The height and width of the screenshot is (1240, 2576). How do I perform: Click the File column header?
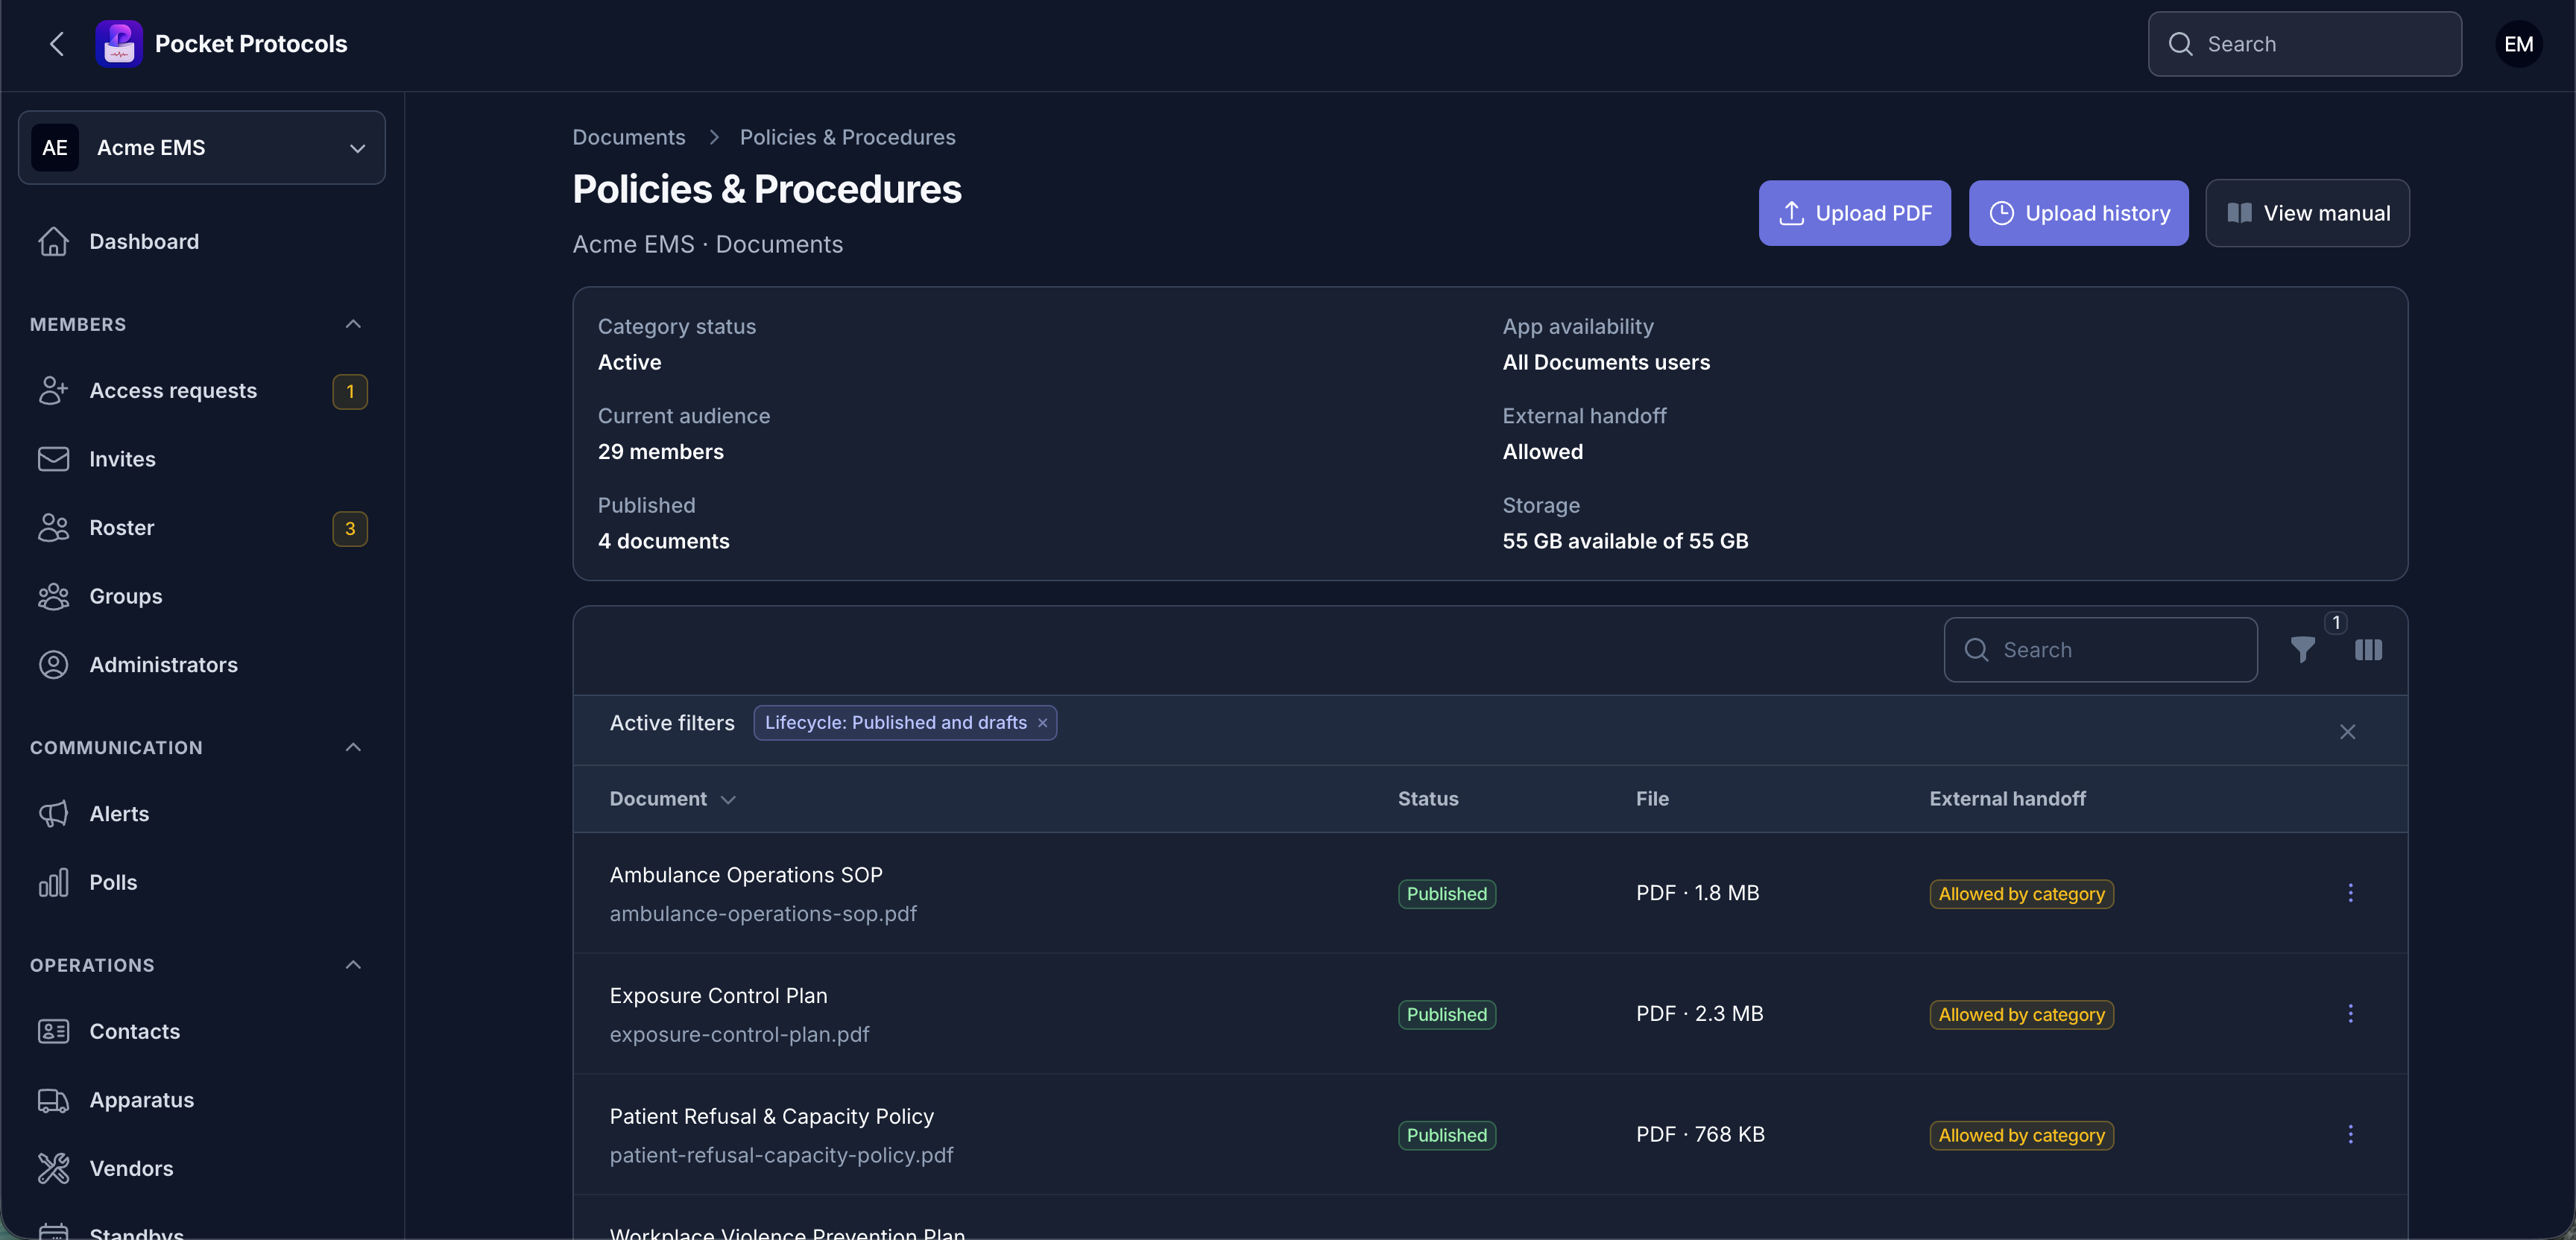(1652, 799)
